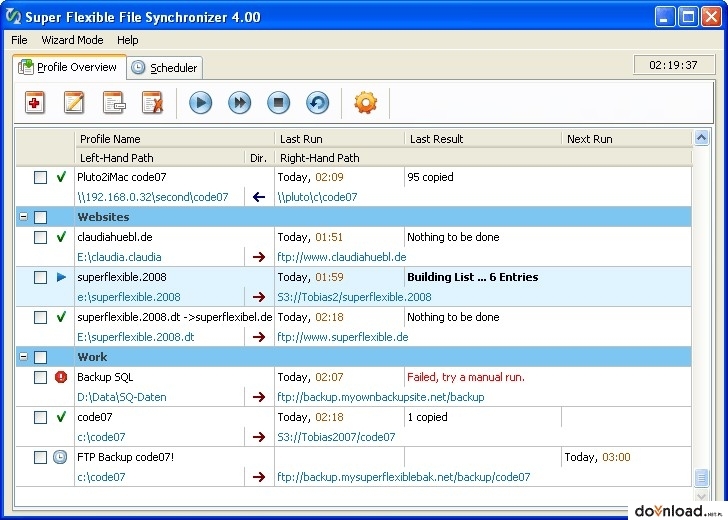Tick the superflexible.2008 profile checkbox
Viewport: 728px width, 520px height.
tap(40, 278)
